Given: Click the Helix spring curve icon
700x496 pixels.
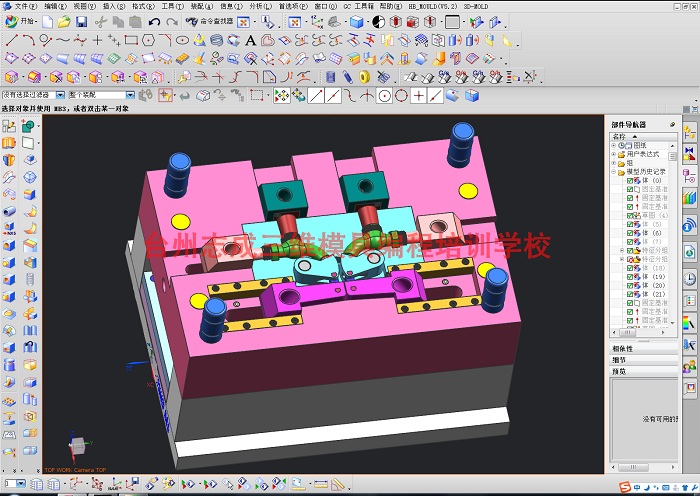Looking at the screenshot, I should (x=217, y=41).
